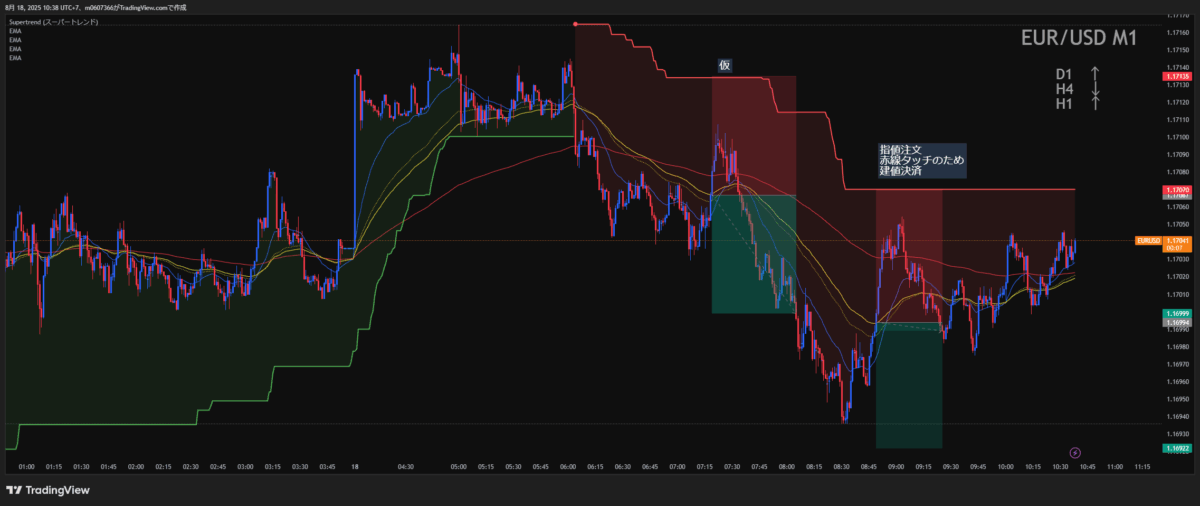Click the D1 up-arrow trend indicator
This screenshot has height=506, width=1200.
pyautogui.click(x=1095, y=74)
